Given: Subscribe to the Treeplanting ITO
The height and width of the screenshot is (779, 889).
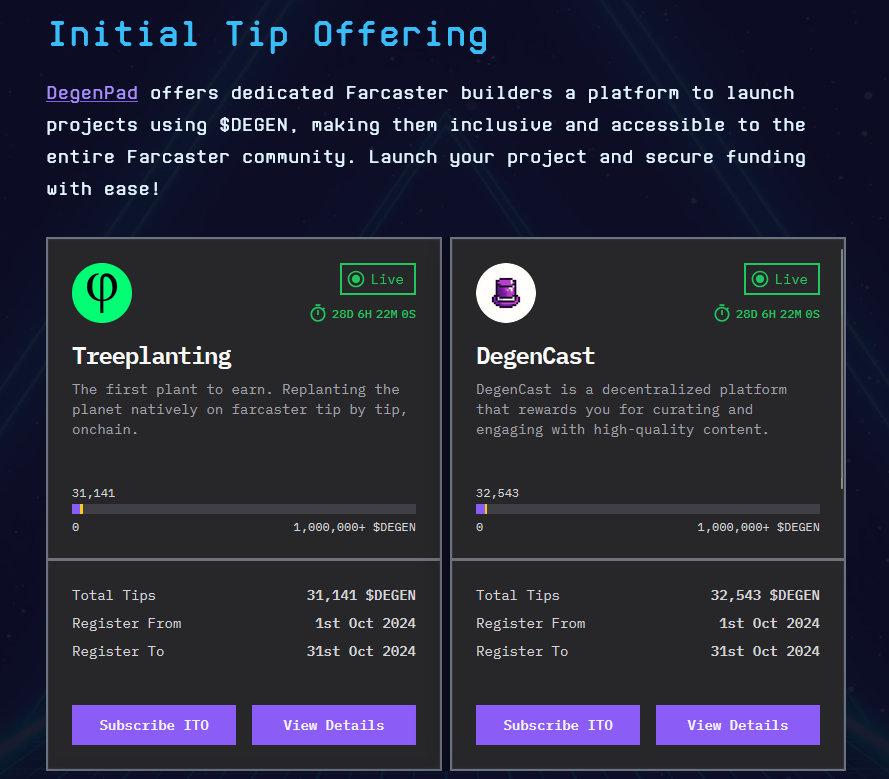Looking at the screenshot, I should [154, 725].
